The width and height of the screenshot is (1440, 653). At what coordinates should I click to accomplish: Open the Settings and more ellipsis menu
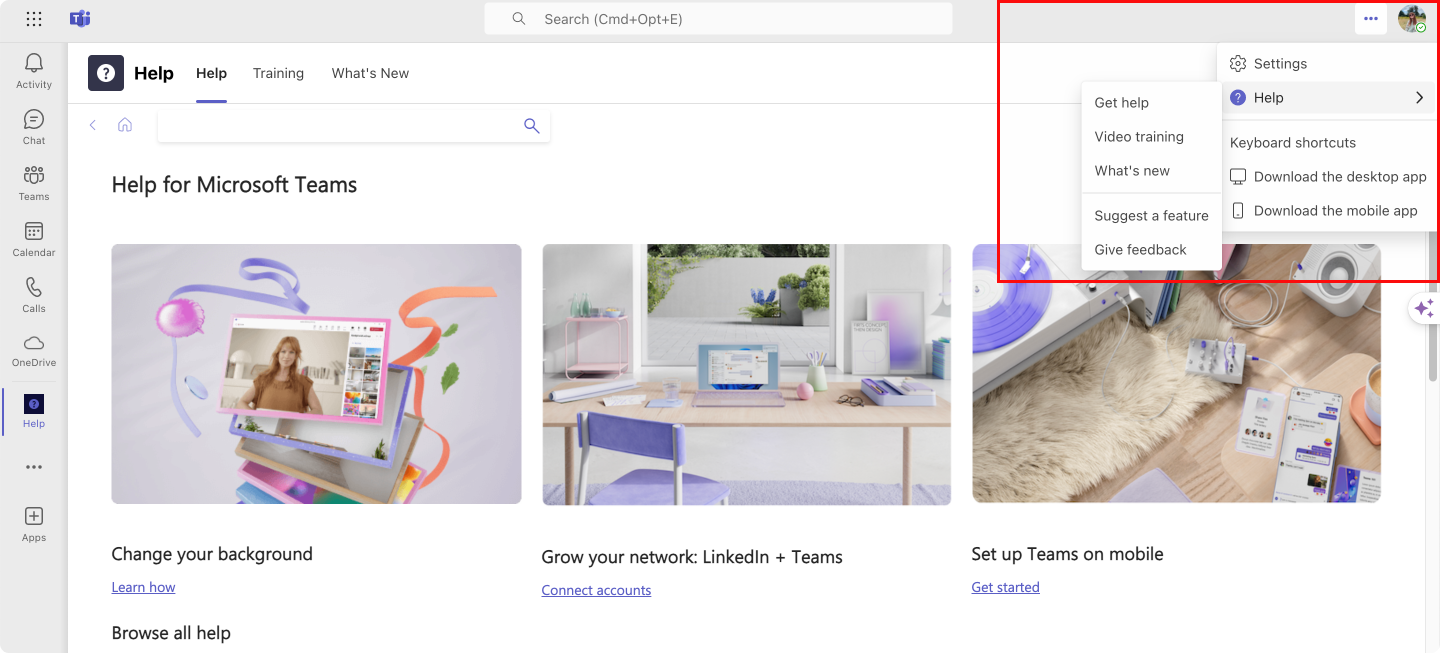point(1371,19)
